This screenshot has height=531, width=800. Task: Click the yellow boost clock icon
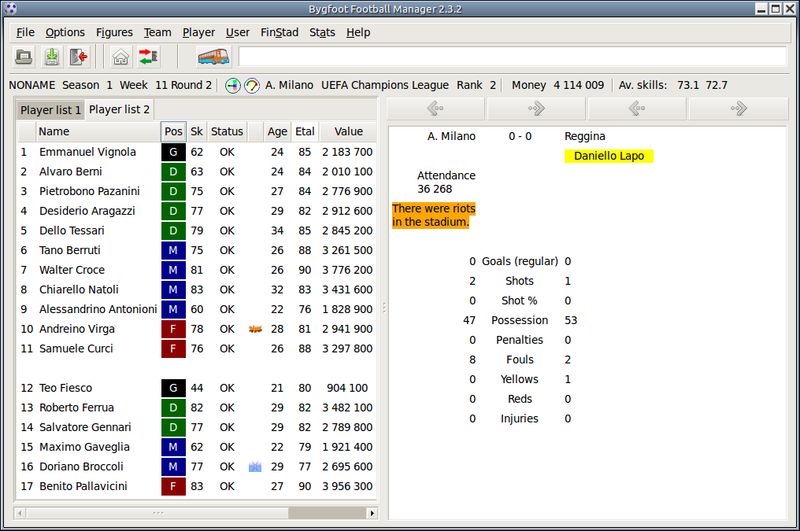tap(252, 86)
